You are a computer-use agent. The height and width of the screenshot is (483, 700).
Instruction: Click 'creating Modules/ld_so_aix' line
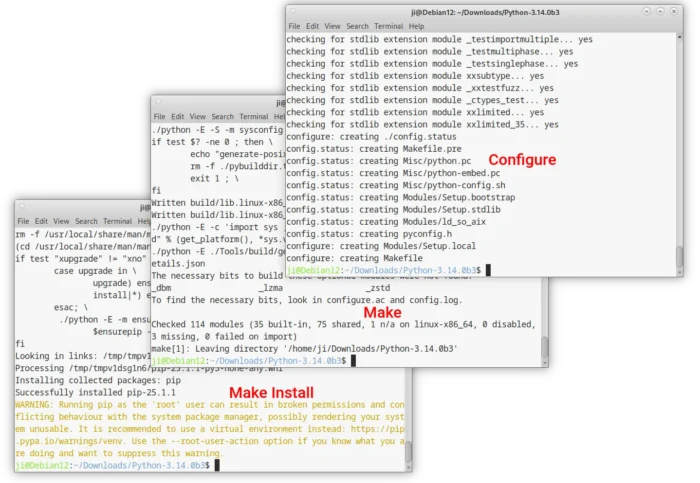[386, 222]
